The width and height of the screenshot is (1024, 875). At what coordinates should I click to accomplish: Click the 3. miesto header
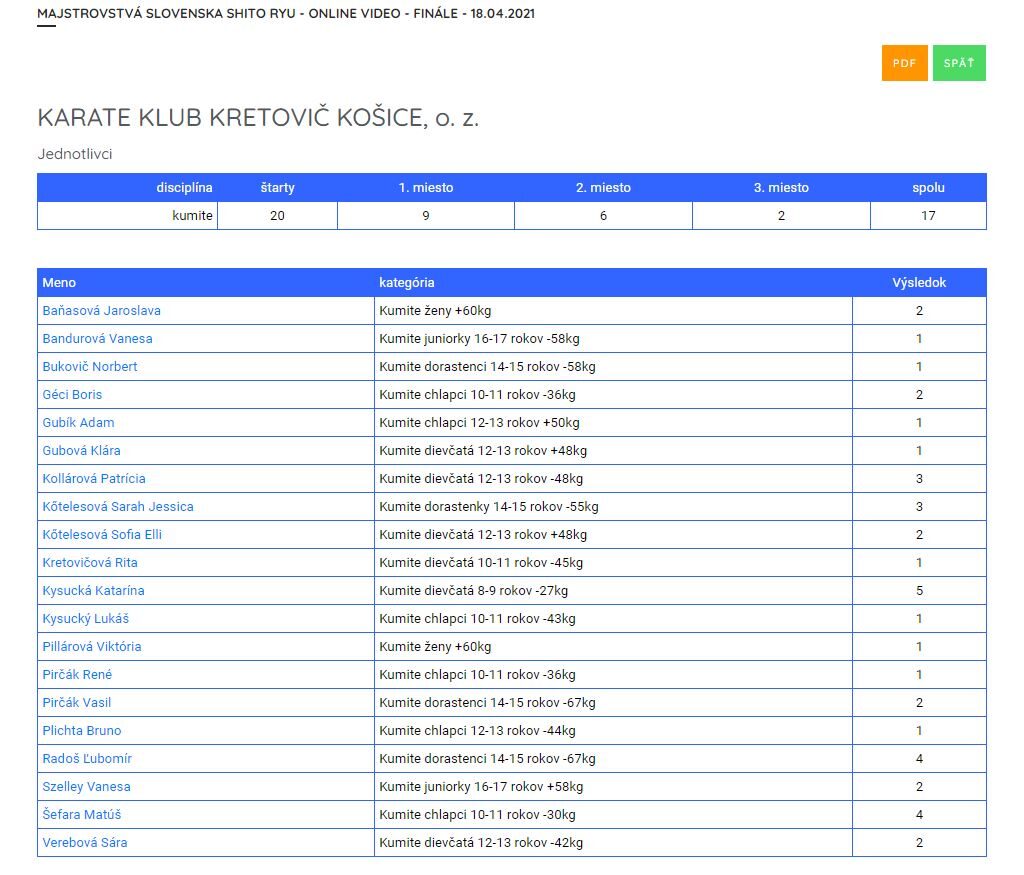coord(781,187)
